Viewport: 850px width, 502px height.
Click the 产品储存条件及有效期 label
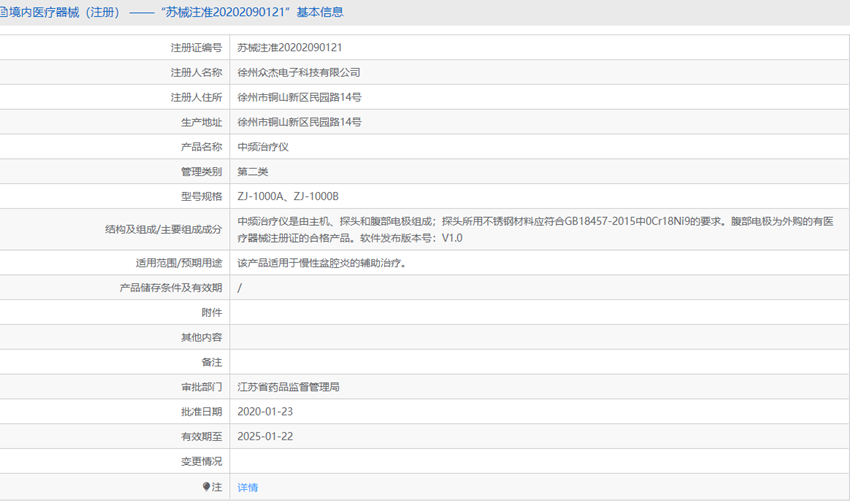(171, 288)
